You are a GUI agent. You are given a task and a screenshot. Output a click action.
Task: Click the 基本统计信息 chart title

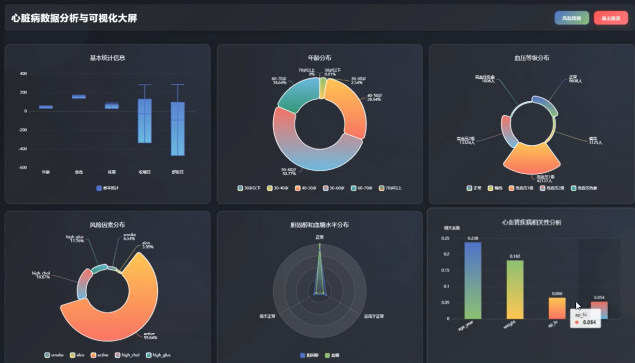click(107, 58)
